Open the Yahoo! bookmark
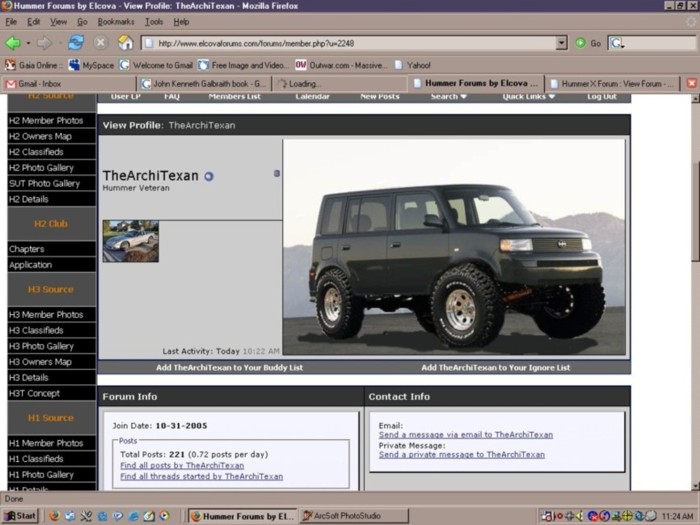700x525 pixels. [x=412, y=65]
